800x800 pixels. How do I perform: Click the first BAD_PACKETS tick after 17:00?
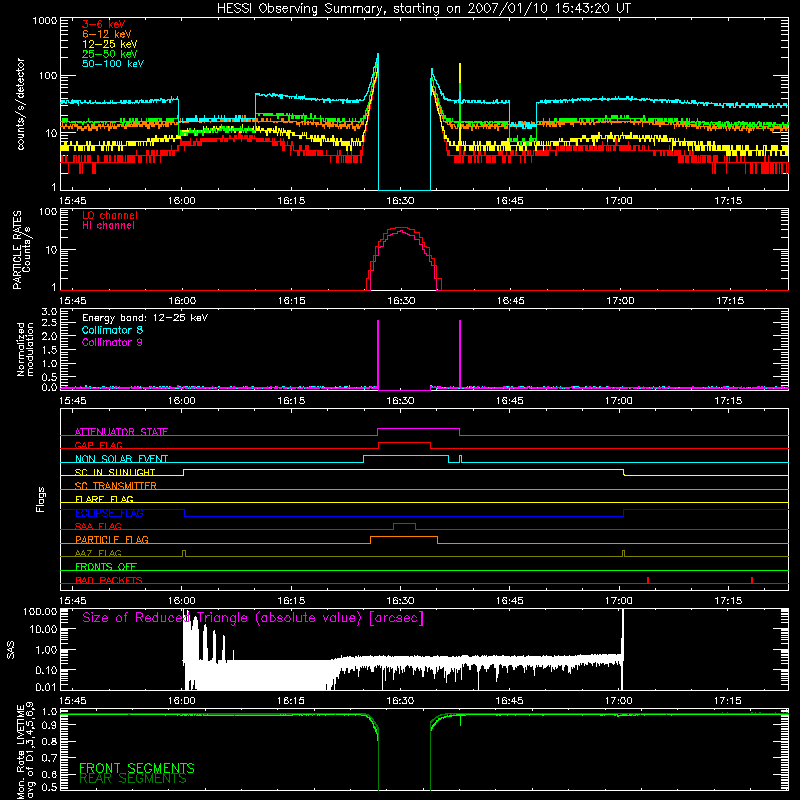point(648,580)
